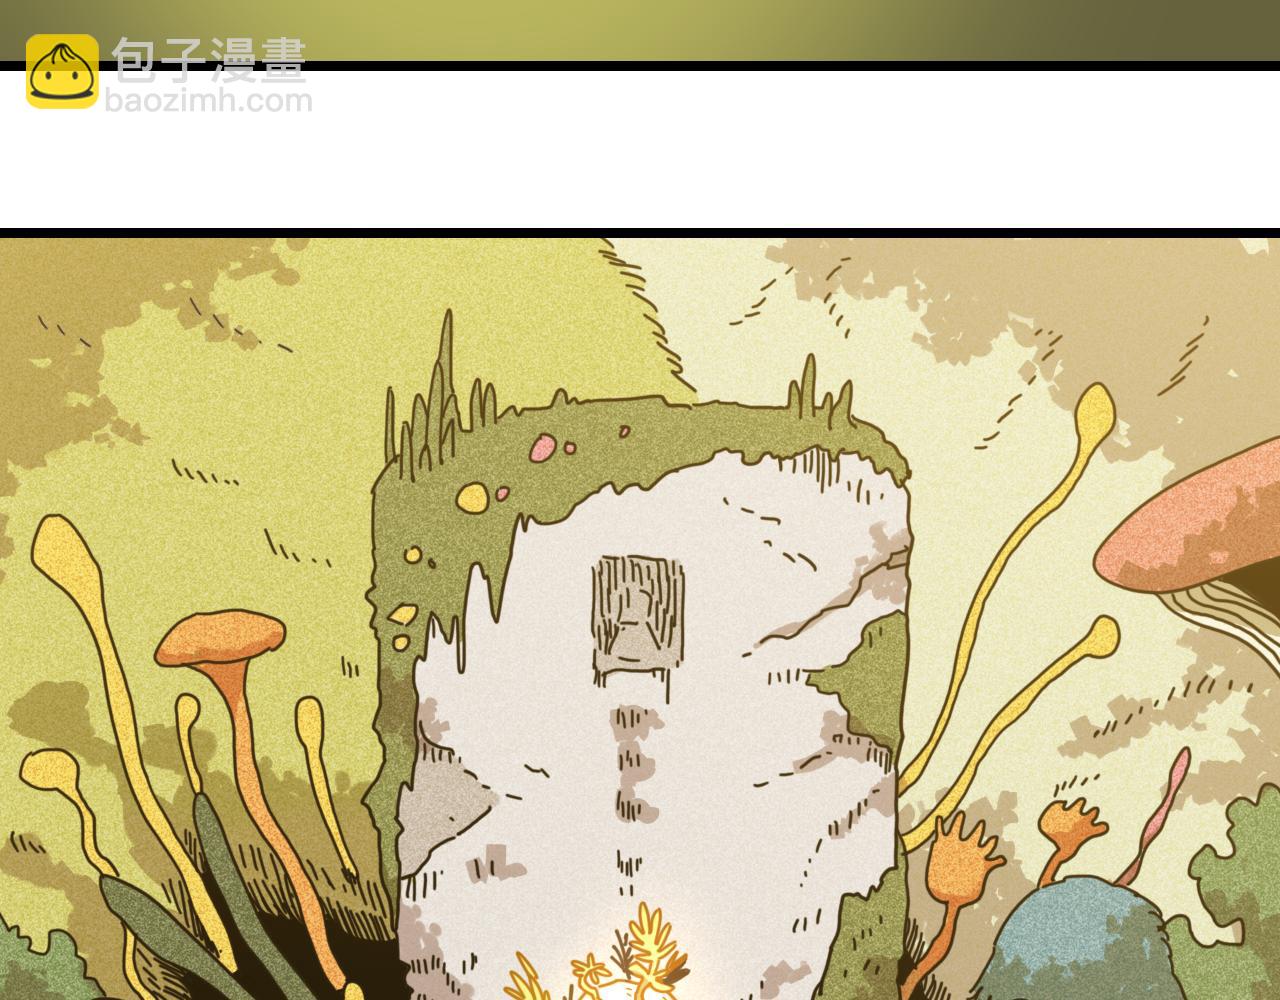Click the white gap between comic panels
The width and height of the screenshot is (1280, 1000).
pos(640,150)
